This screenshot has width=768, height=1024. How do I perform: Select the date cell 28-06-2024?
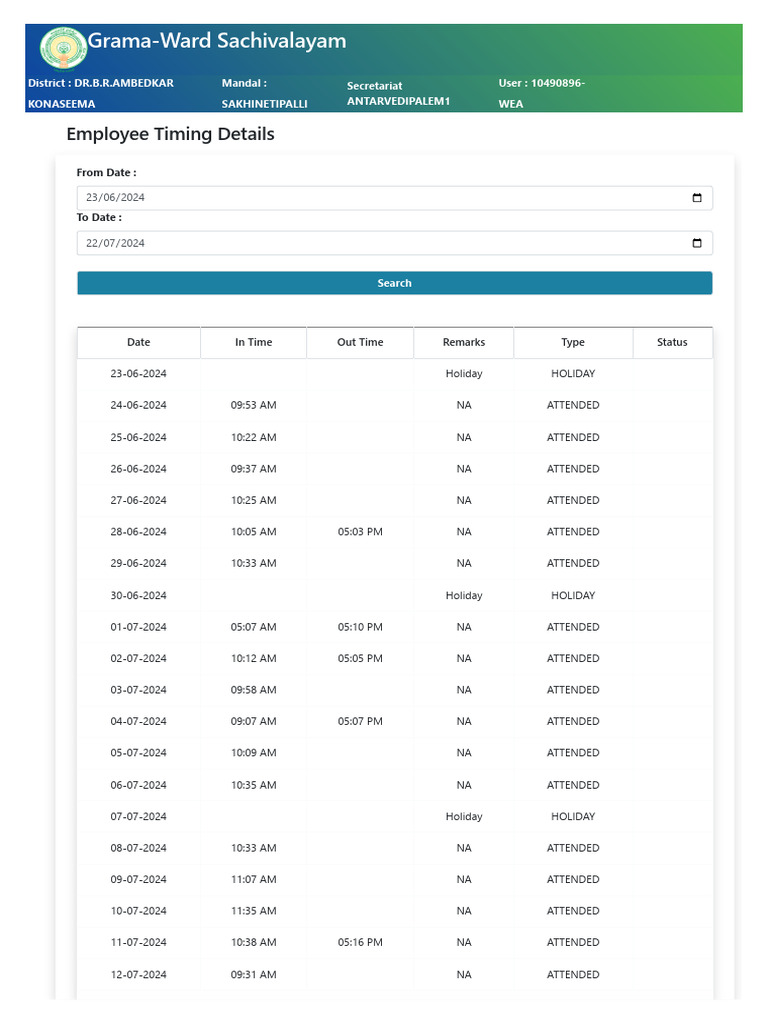coord(138,532)
